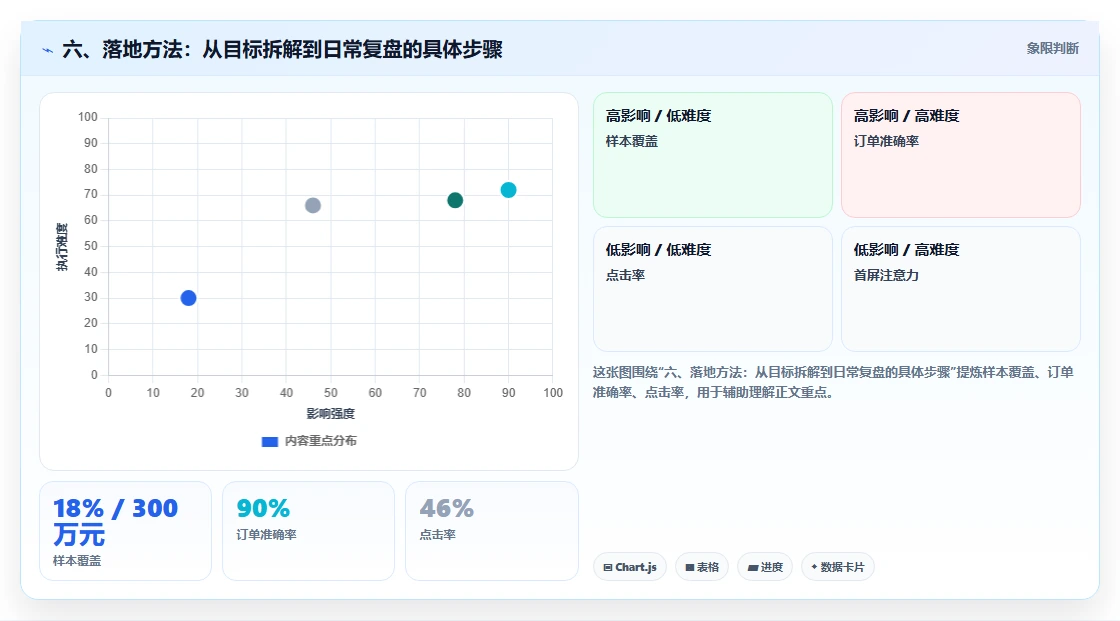
Task: Click the 执行难度 y-axis title
Action: point(62,247)
